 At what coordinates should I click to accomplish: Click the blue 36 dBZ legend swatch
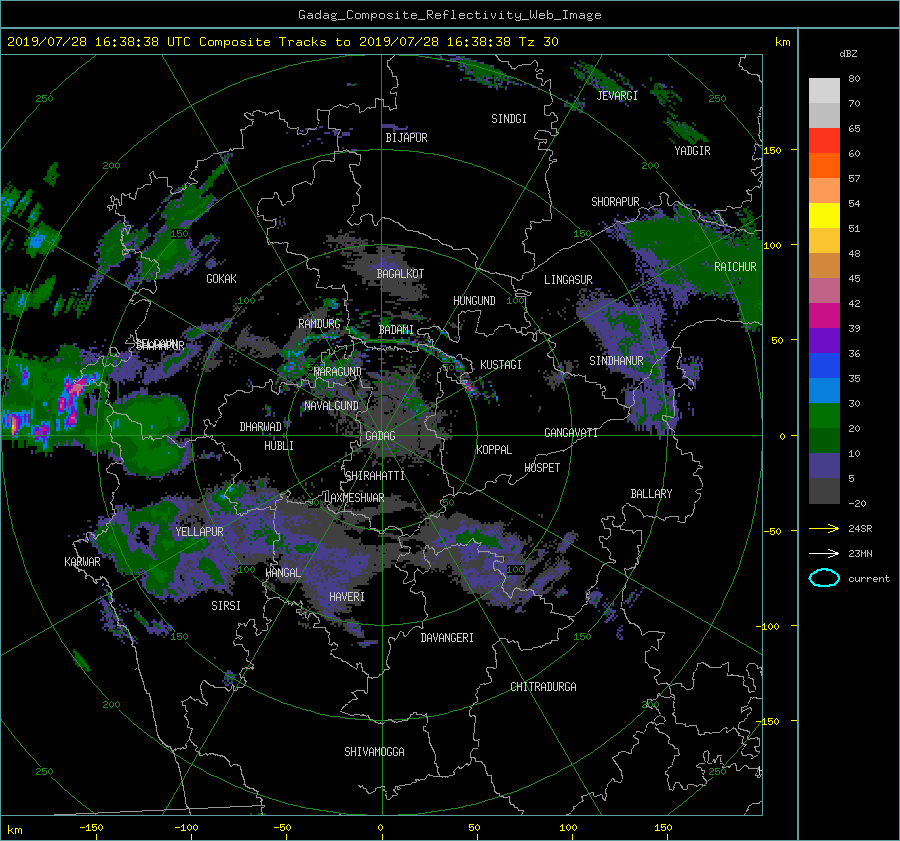click(824, 365)
